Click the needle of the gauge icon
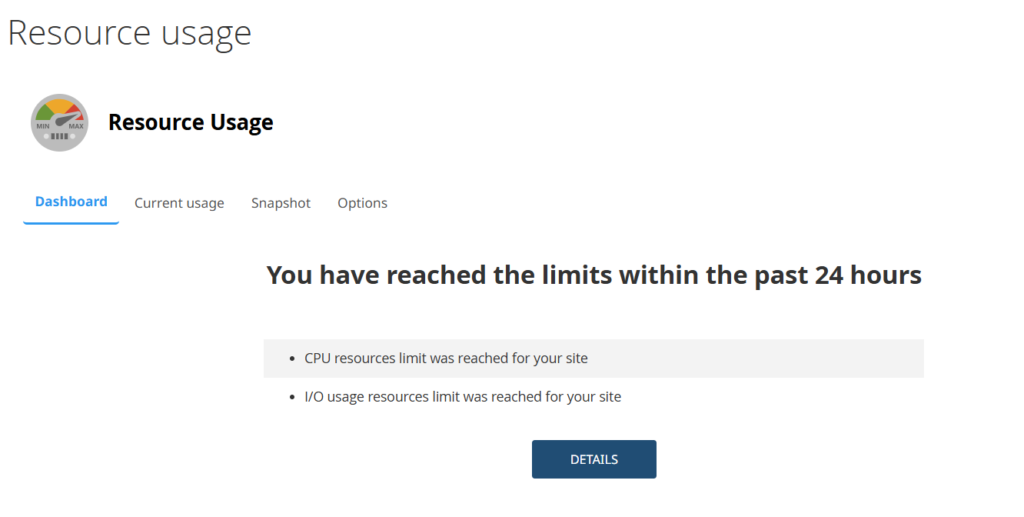The height and width of the screenshot is (517, 1024). pos(65,120)
